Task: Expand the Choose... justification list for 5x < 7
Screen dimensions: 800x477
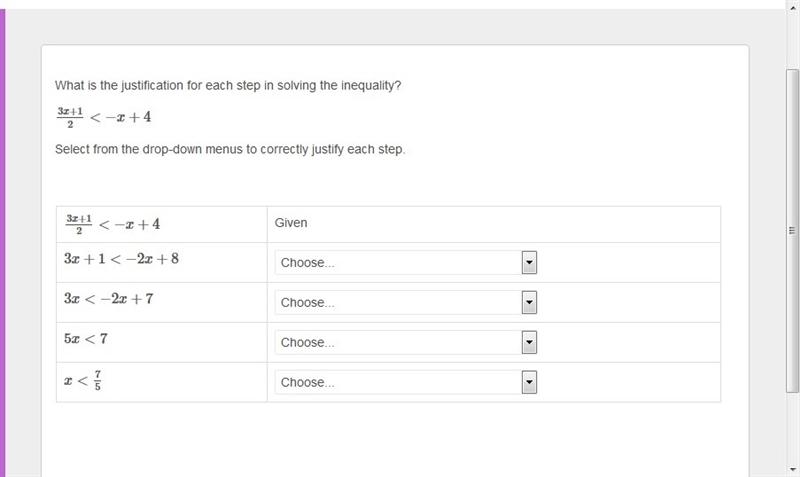Action: coord(406,342)
